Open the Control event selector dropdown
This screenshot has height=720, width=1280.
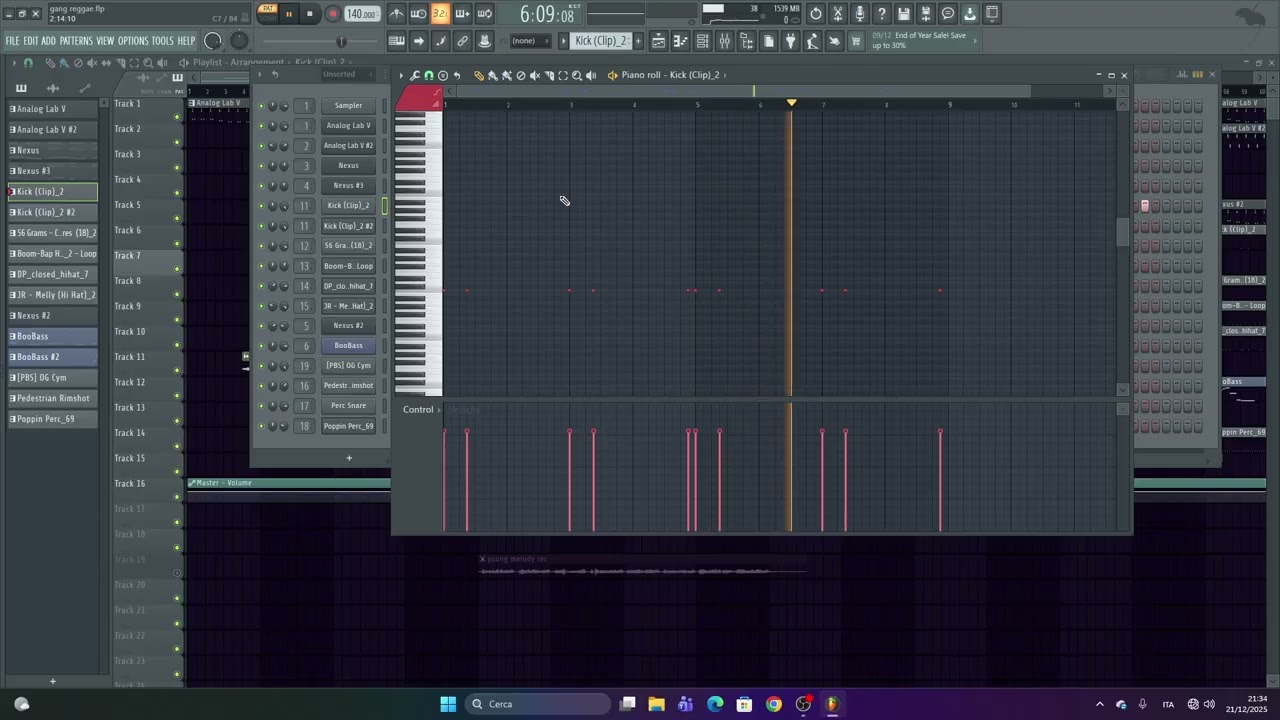pyautogui.click(x=420, y=410)
